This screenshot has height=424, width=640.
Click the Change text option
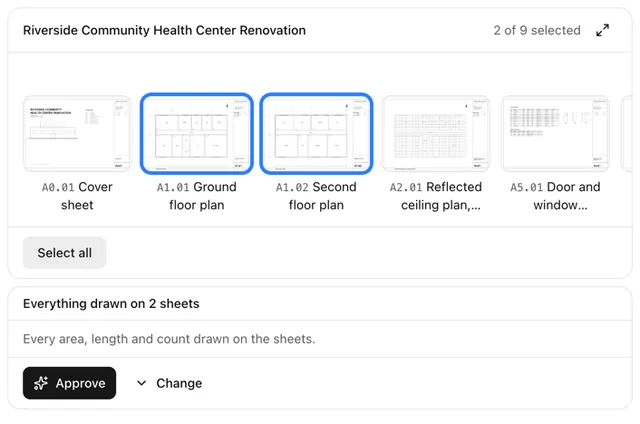(x=179, y=383)
